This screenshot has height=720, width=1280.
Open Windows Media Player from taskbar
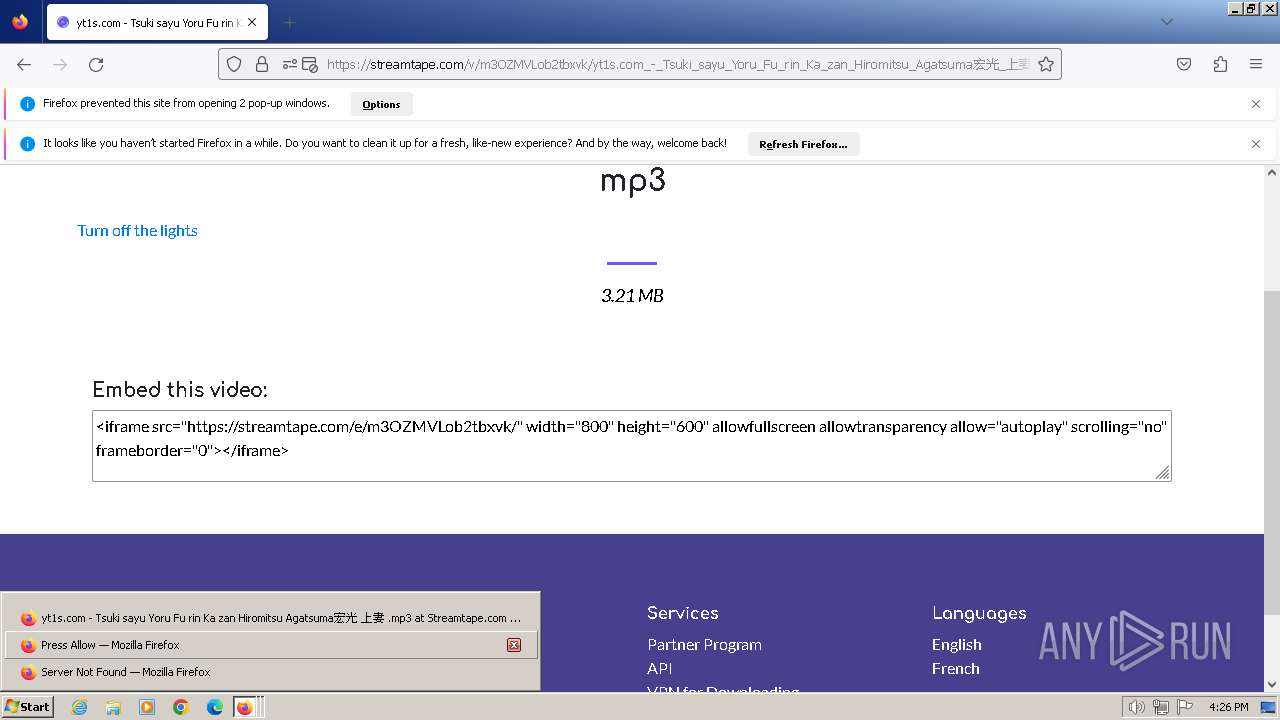coord(147,707)
